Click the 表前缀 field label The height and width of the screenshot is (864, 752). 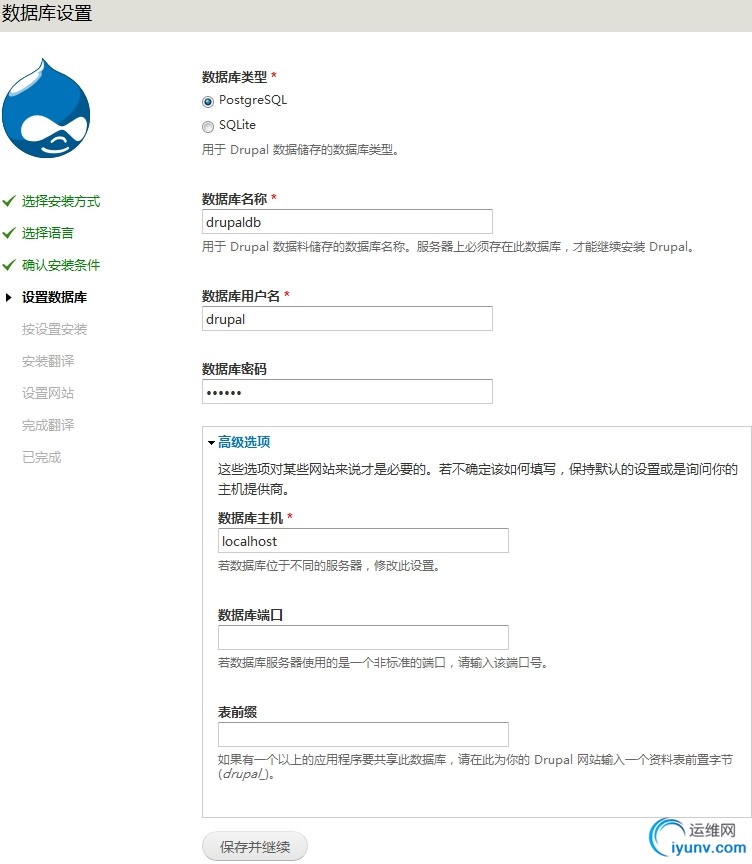(237, 712)
